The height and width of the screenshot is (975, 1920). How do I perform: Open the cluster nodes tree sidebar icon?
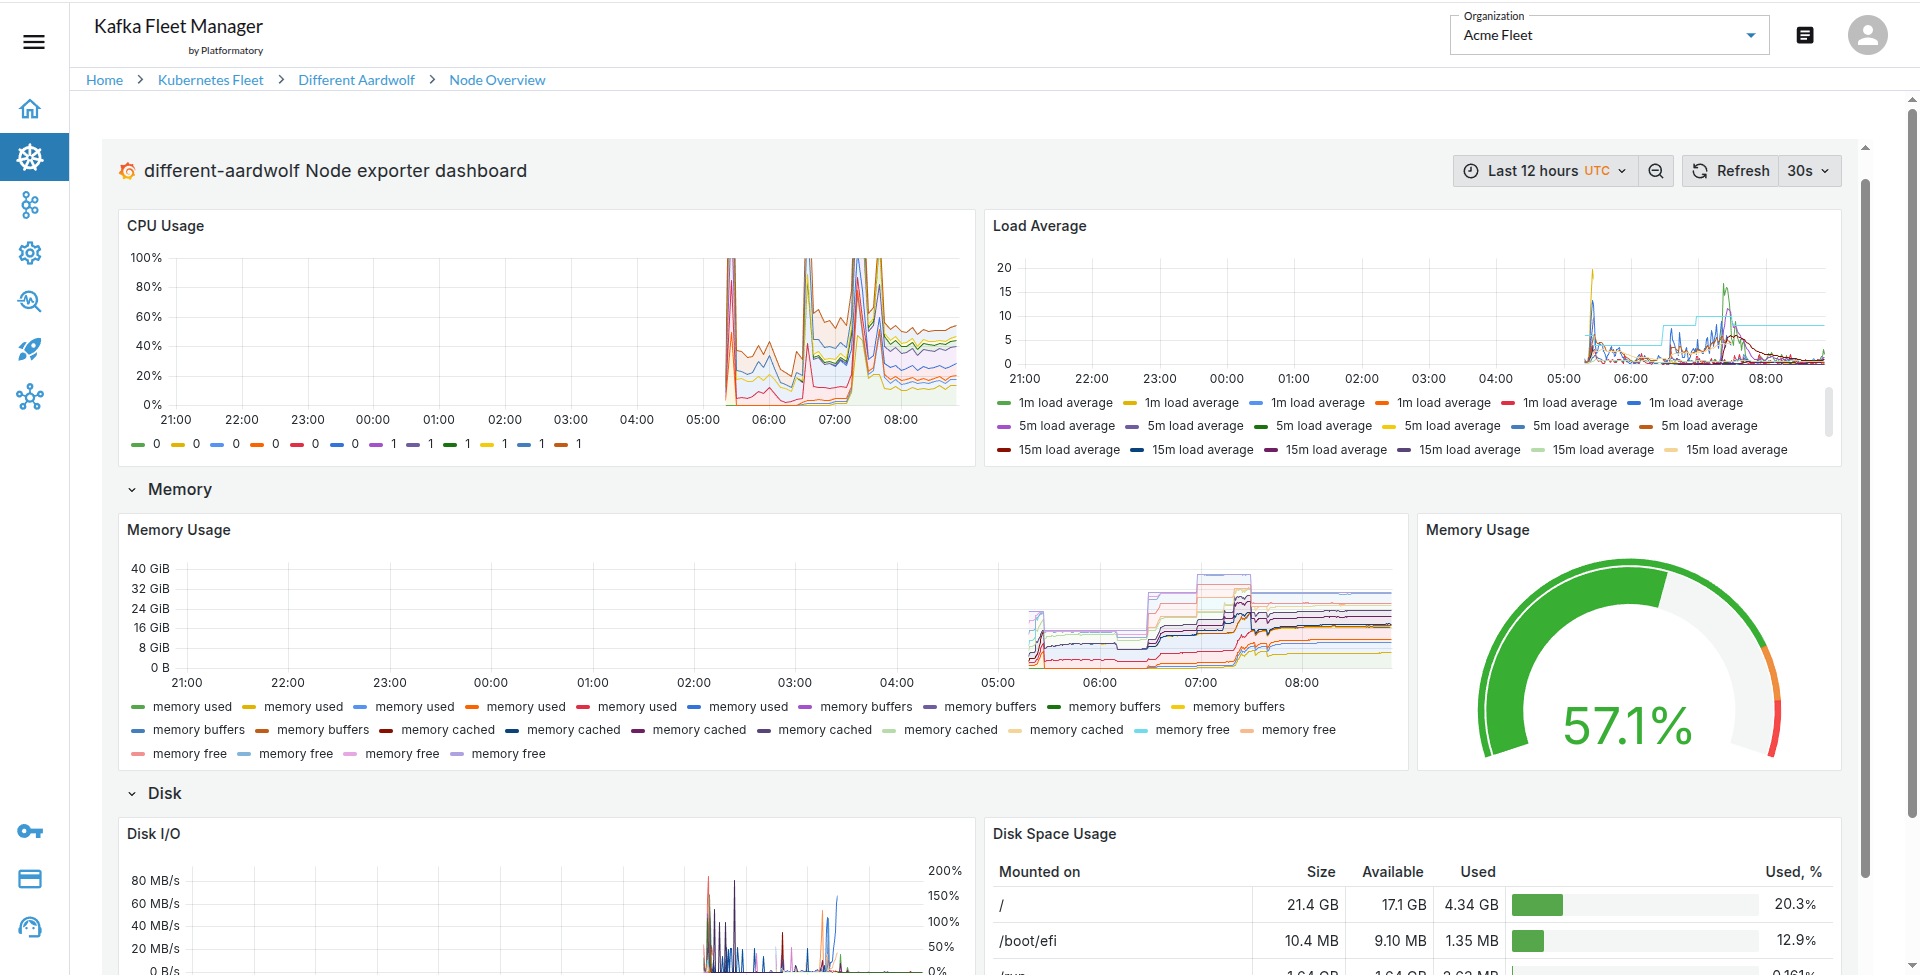click(x=30, y=205)
